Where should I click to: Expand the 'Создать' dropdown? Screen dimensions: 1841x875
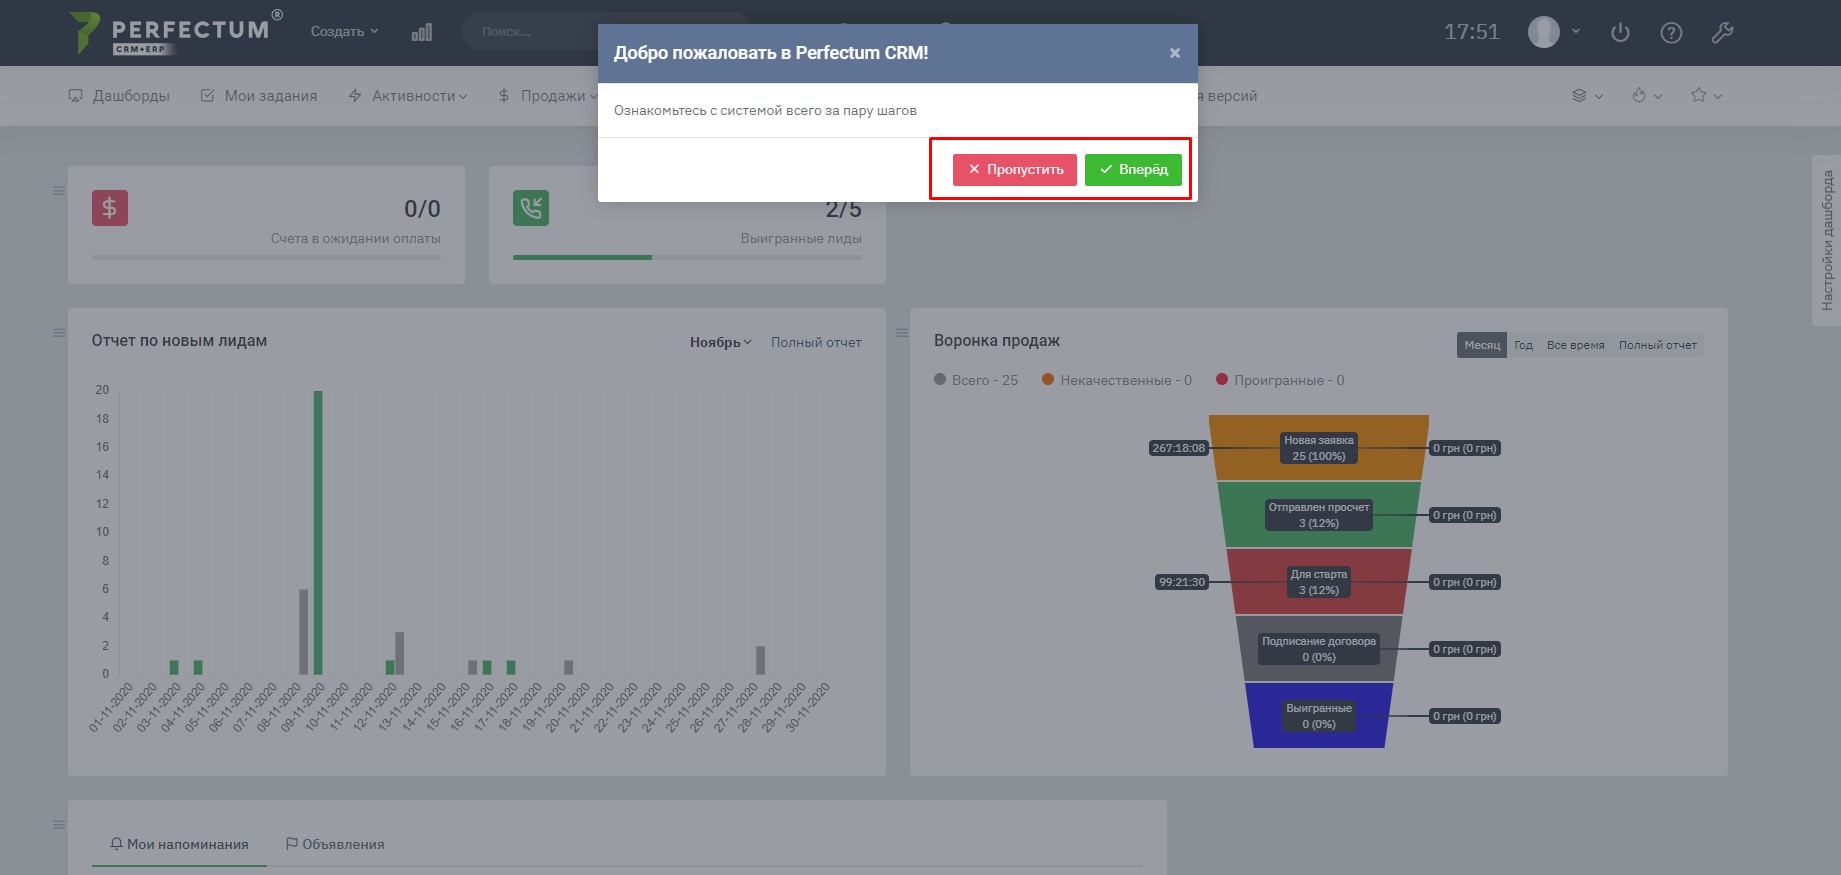(x=344, y=32)
